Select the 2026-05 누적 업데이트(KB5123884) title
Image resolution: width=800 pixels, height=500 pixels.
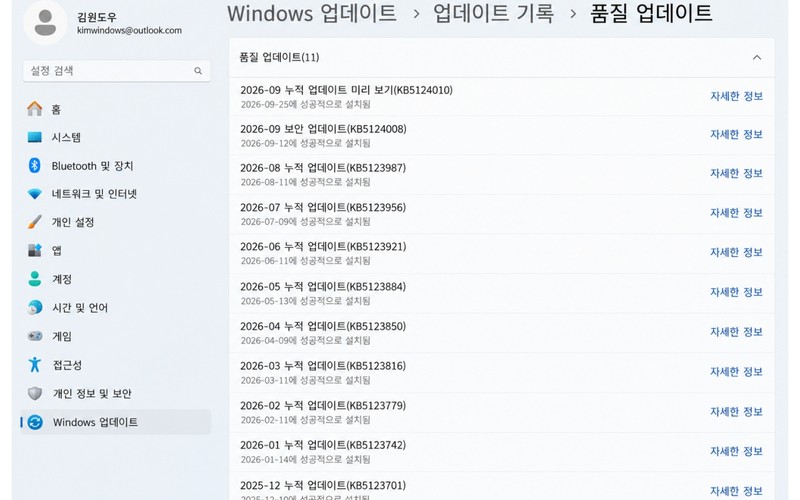tap(323, 287)
